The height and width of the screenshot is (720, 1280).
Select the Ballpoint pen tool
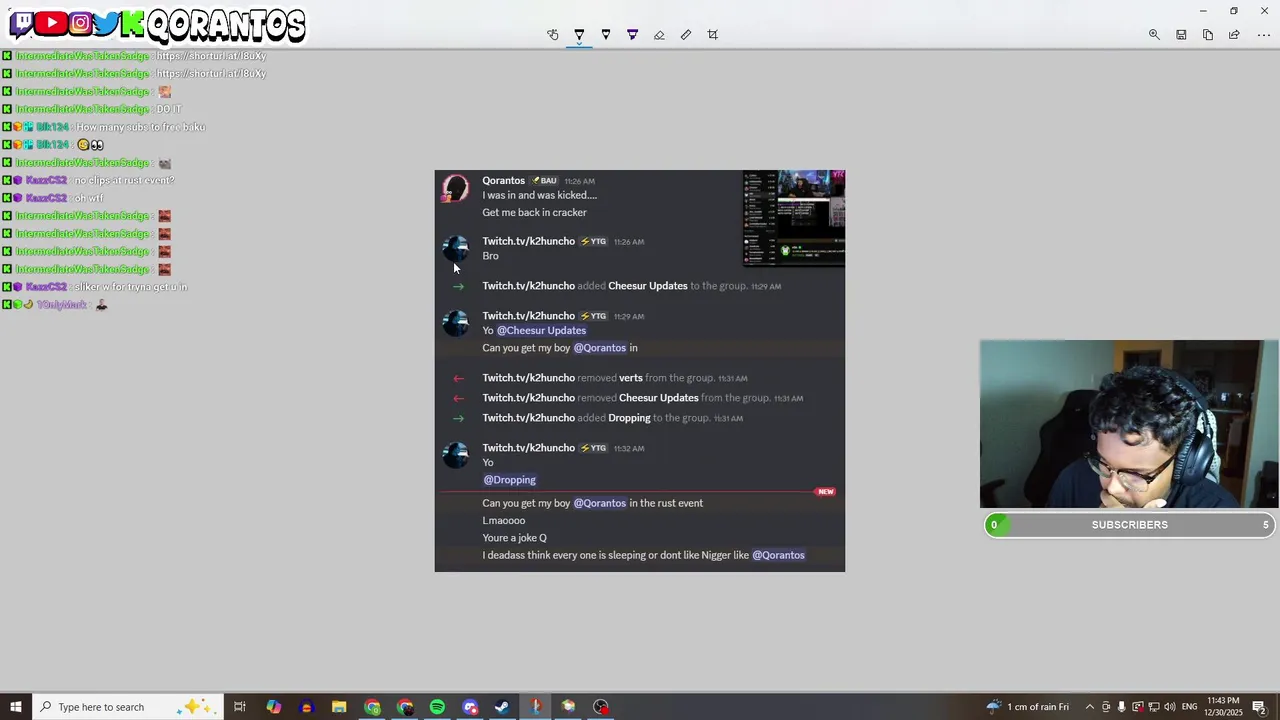(x=579, y=35)
